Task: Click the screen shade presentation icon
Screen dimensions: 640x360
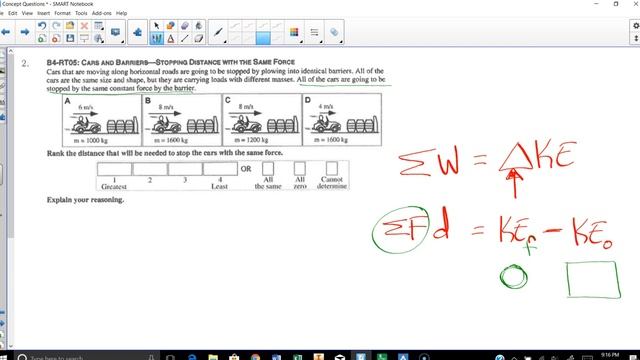Action: 84,38
